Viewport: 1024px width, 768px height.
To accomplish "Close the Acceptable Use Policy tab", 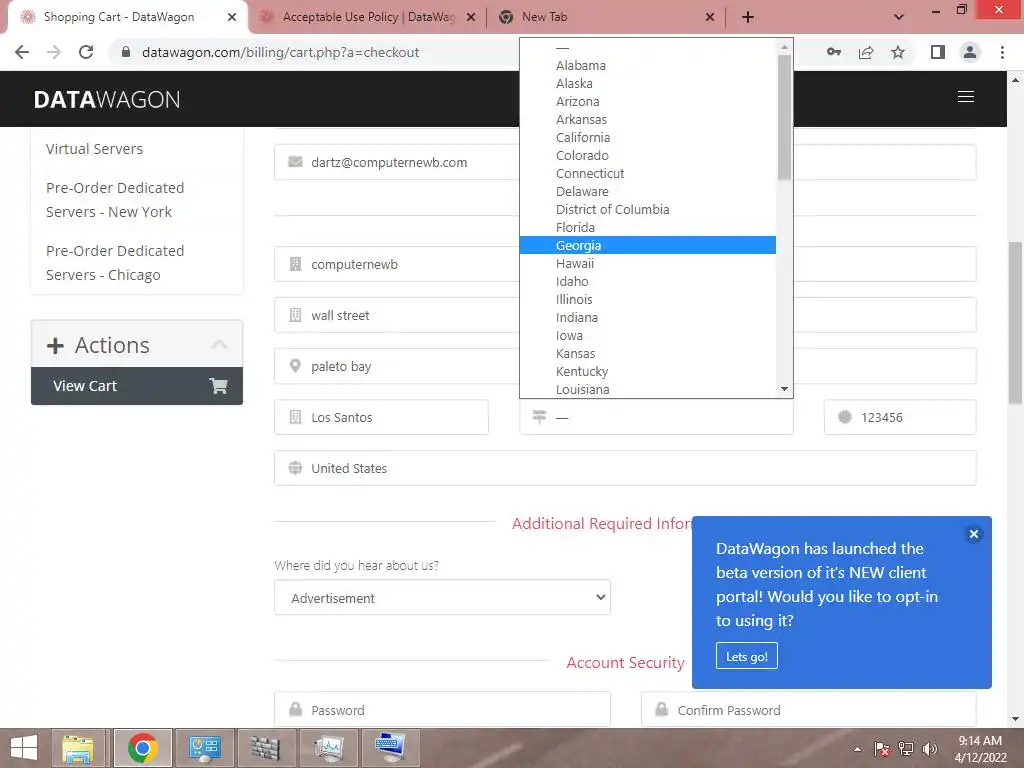I will pos(471,17).
